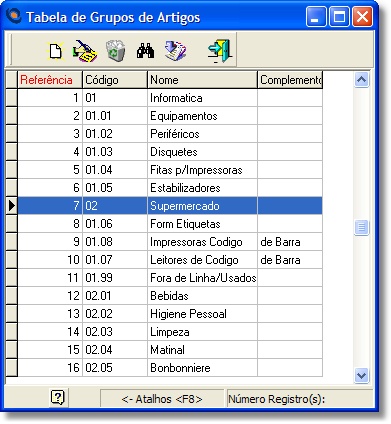Click the new record blank page icon

tap(55, 51)
